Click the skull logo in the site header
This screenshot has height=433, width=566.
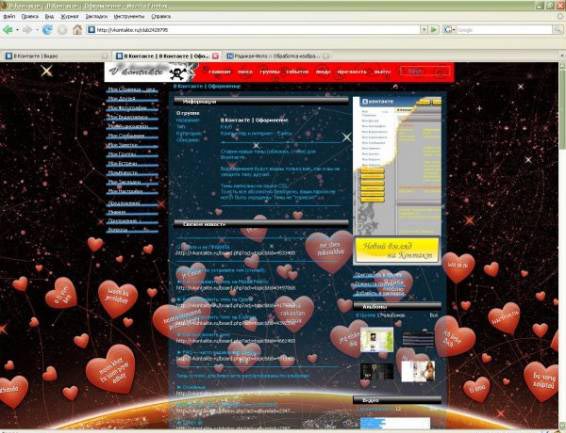click(x=178, y=74)
